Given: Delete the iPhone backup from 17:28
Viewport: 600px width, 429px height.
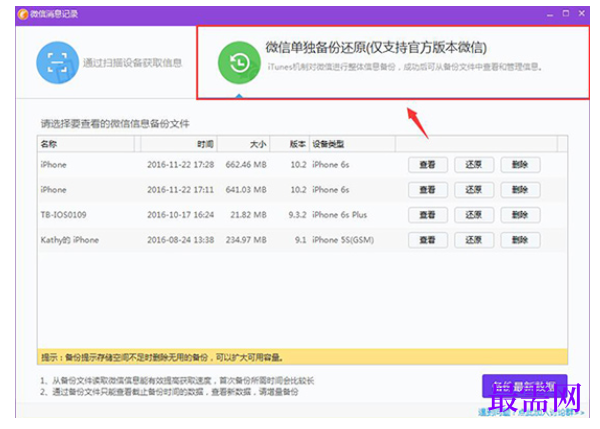Looking at the screenshot, I should 520,165.
